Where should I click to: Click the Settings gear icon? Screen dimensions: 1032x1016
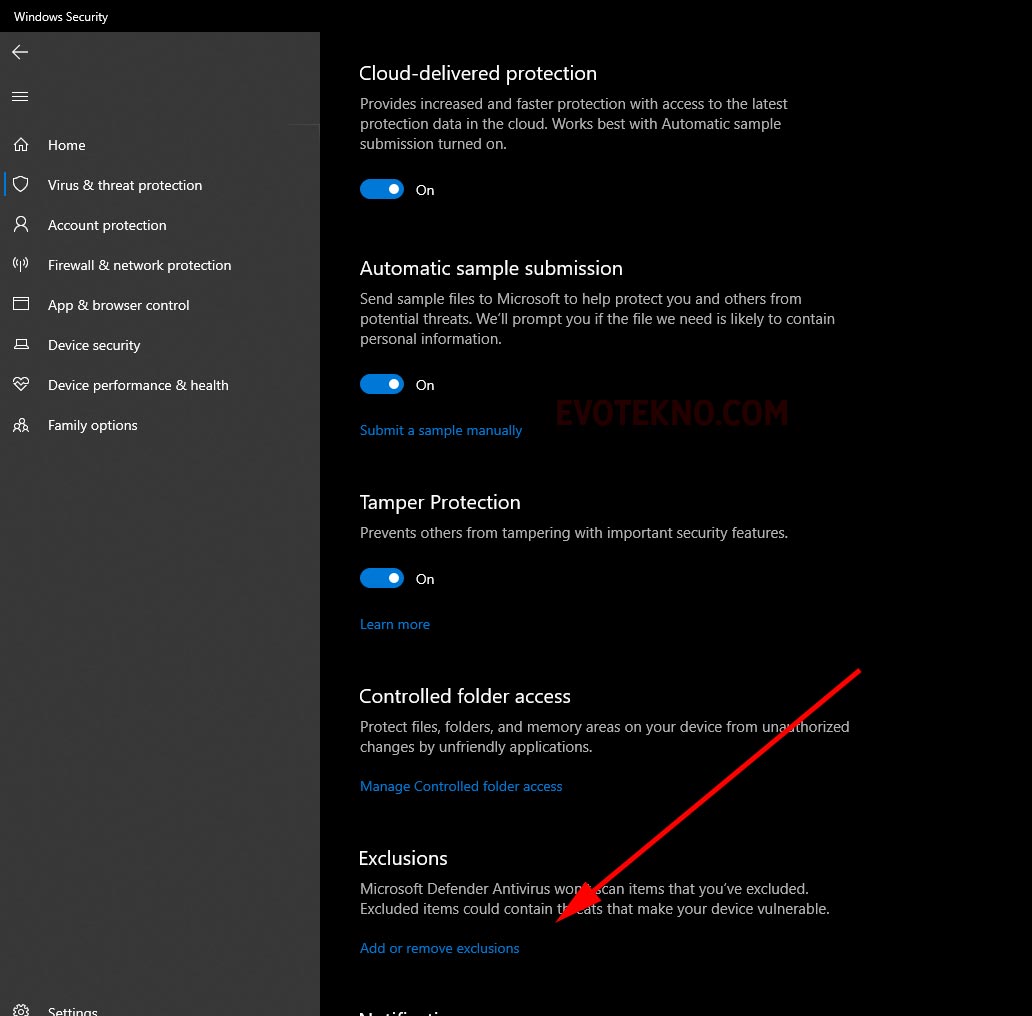21,1008
